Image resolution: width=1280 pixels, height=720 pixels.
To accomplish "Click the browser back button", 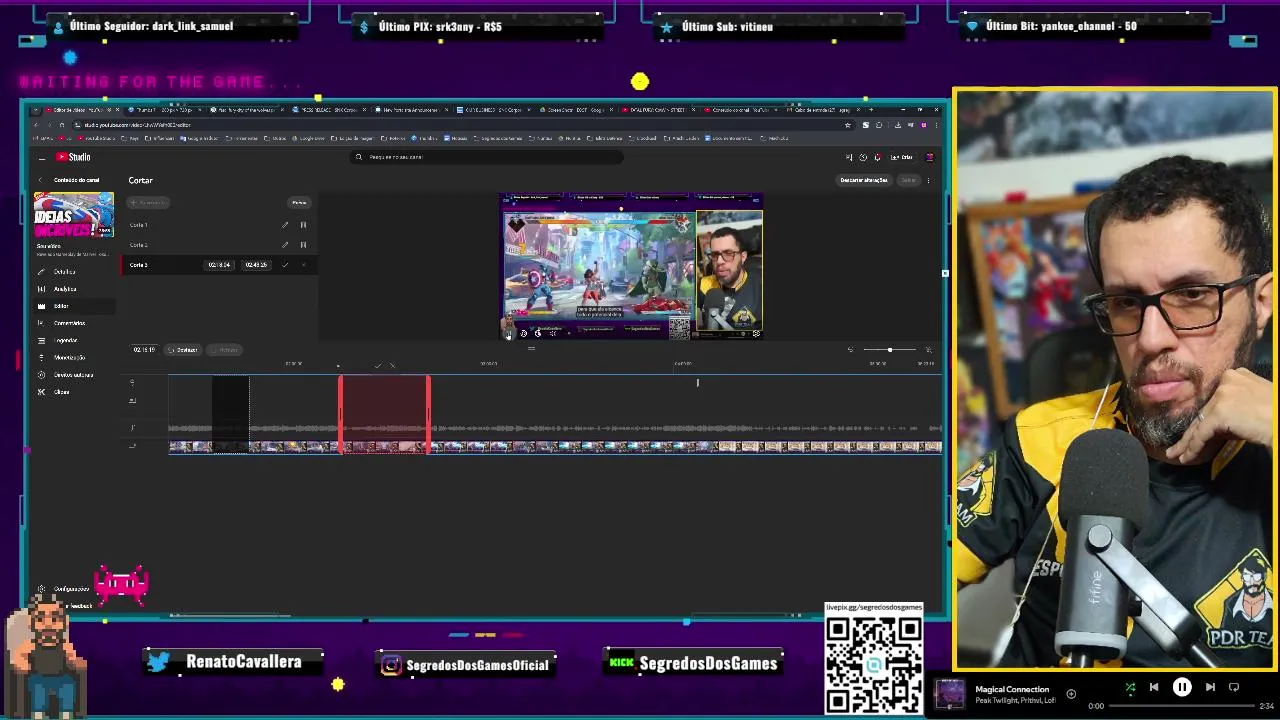I will tap(36, 125).
